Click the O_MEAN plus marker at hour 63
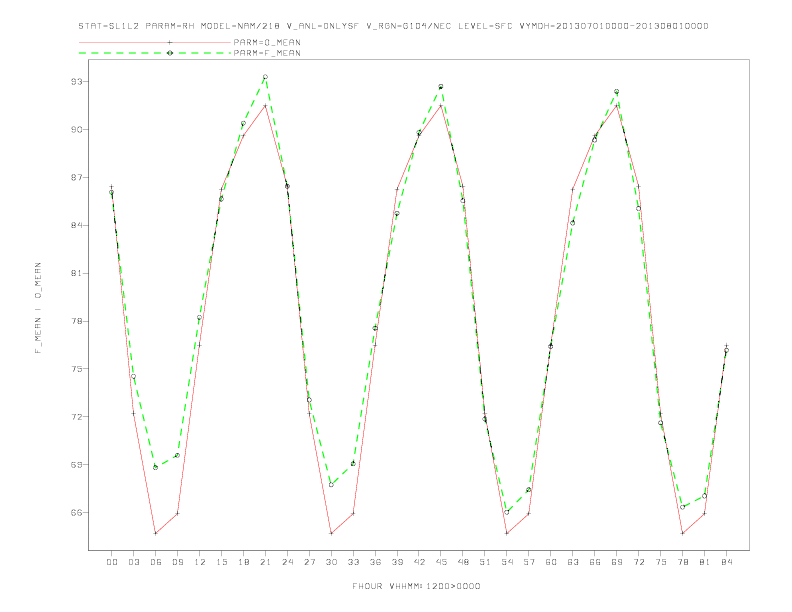Image resolution: width=792 pixels, height=612 pixels. [573, 189]
